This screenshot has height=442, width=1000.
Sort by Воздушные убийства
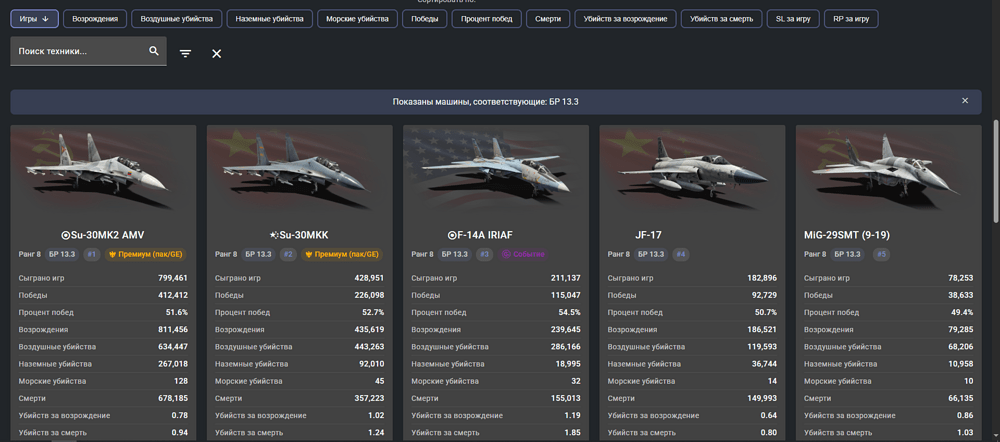(177, 19)
